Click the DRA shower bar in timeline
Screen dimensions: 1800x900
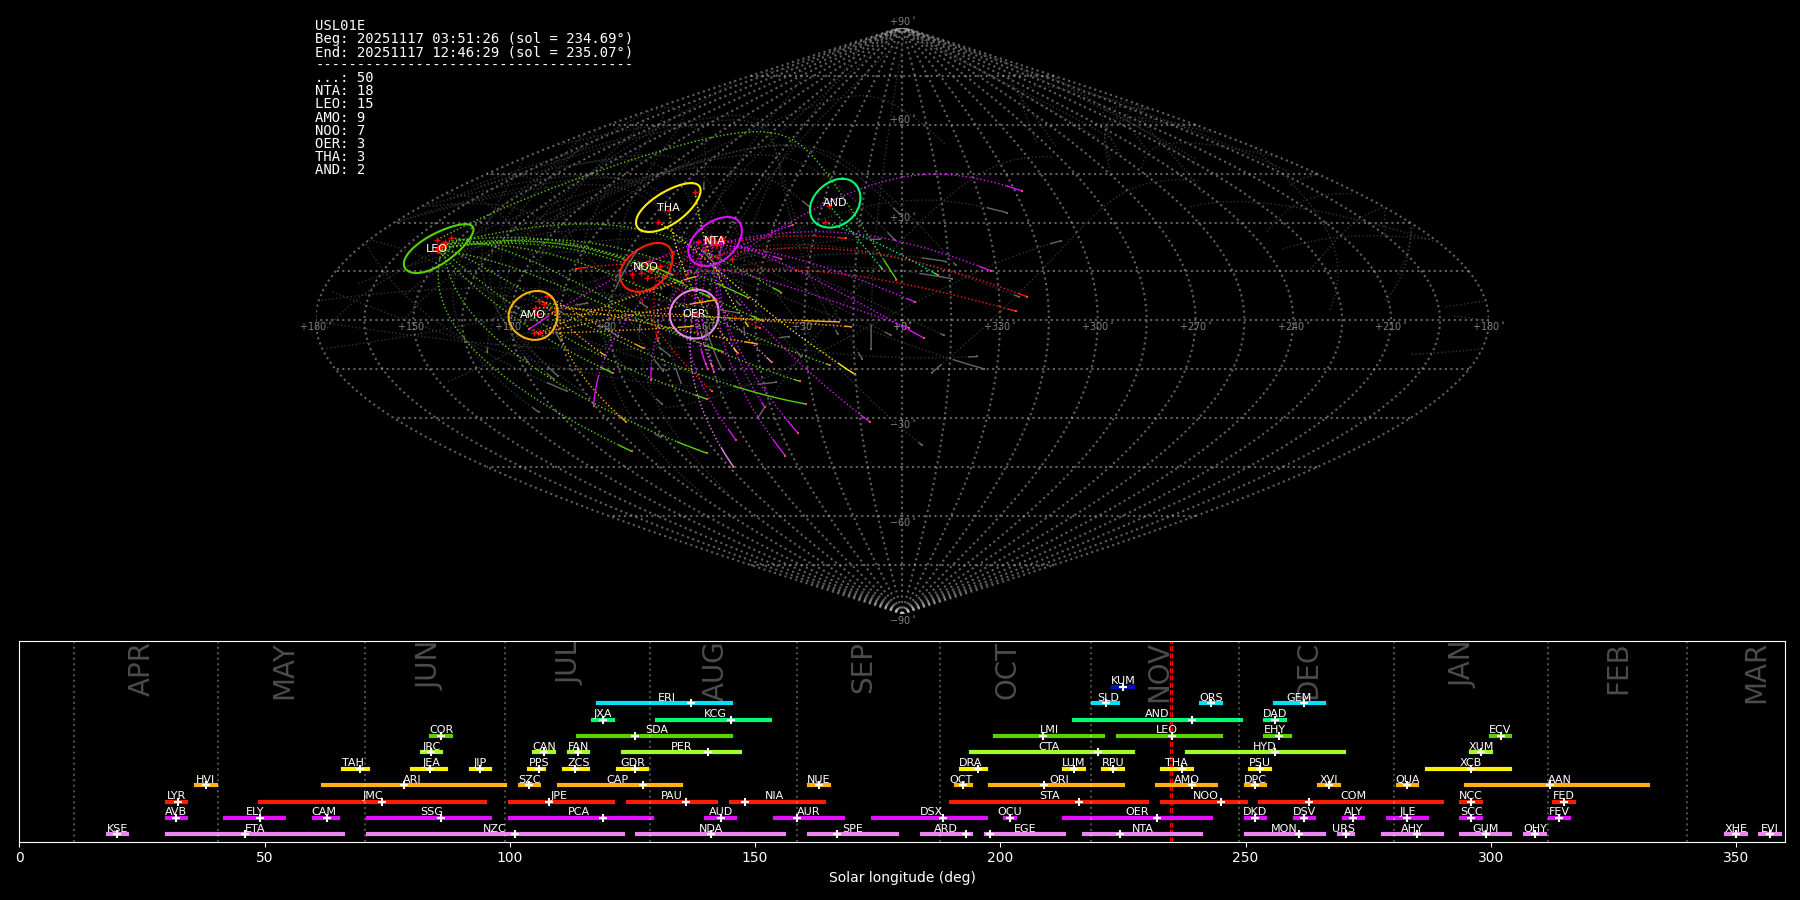click(974, 769)
